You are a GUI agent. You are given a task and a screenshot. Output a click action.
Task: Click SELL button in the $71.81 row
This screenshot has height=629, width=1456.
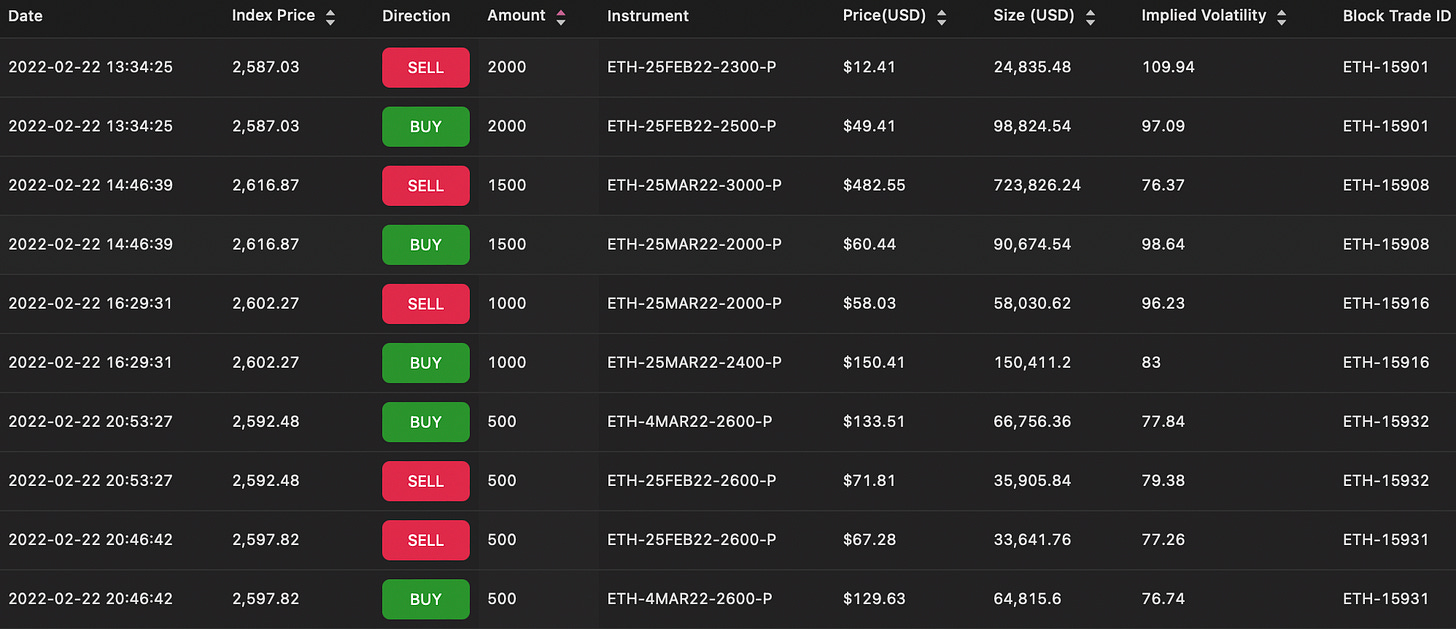point(426,481)
